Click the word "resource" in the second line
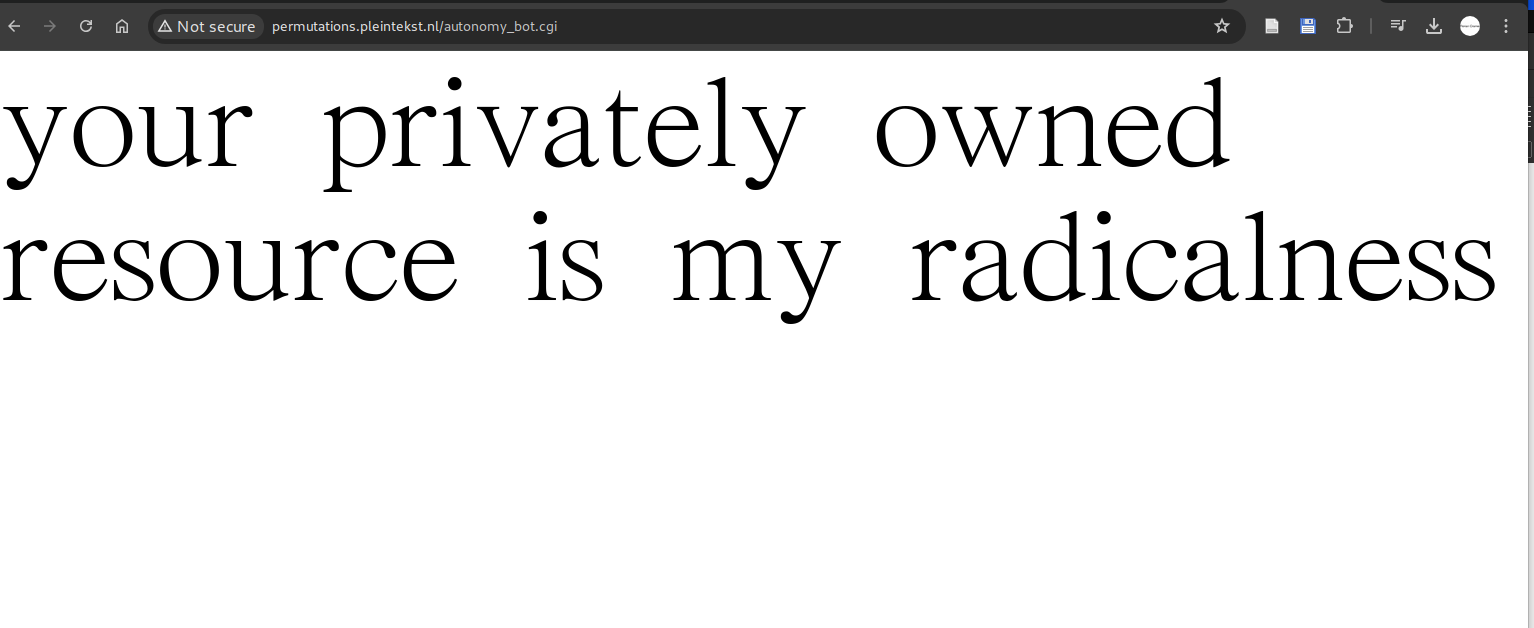This screenshot has width=1534, height=628. [x=228, y=263]
